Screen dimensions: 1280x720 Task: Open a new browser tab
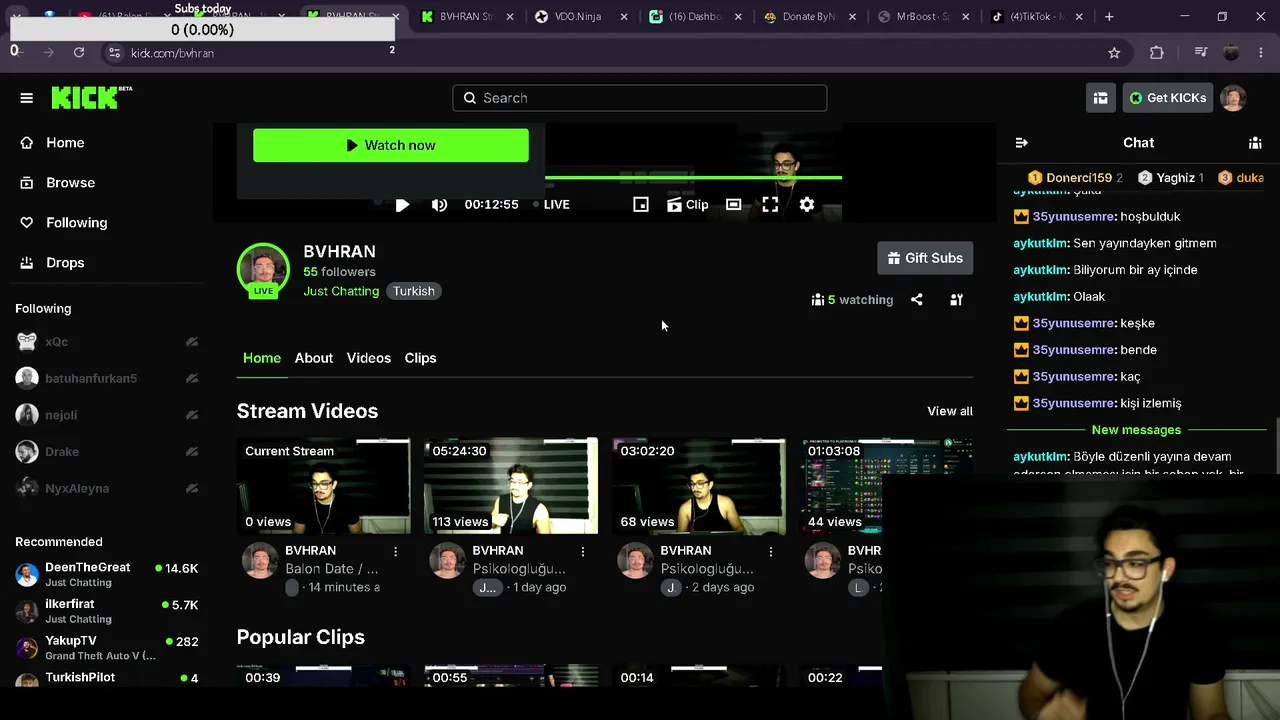coord(1109,17)
